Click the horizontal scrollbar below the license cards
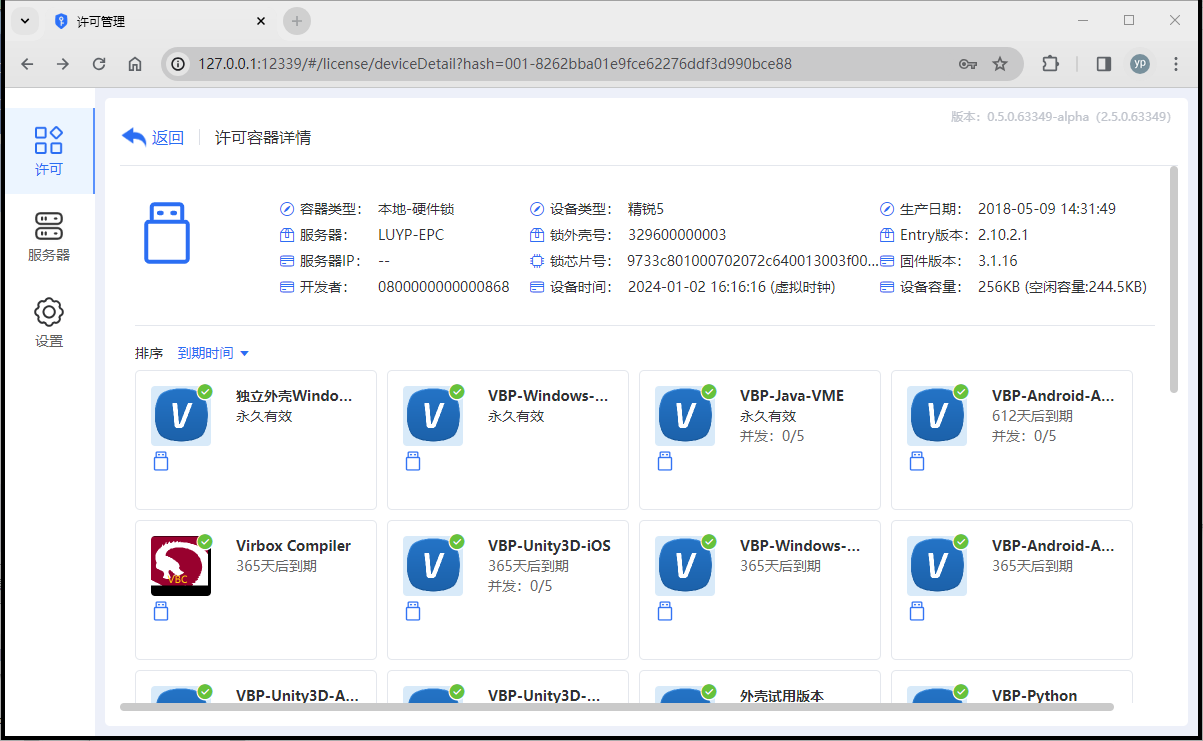Viewport: 1203px width, 741px height. tap(616, 707)
